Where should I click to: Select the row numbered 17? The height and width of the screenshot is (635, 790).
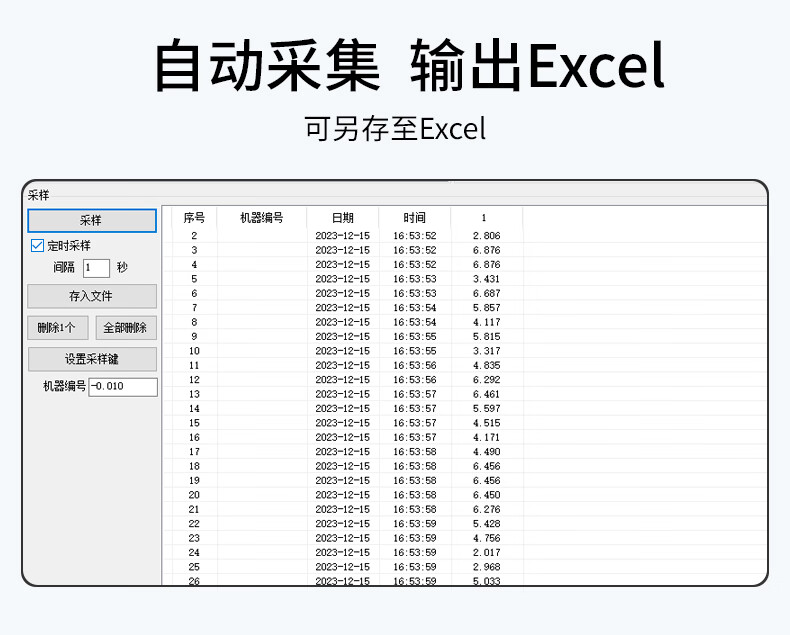194,452
